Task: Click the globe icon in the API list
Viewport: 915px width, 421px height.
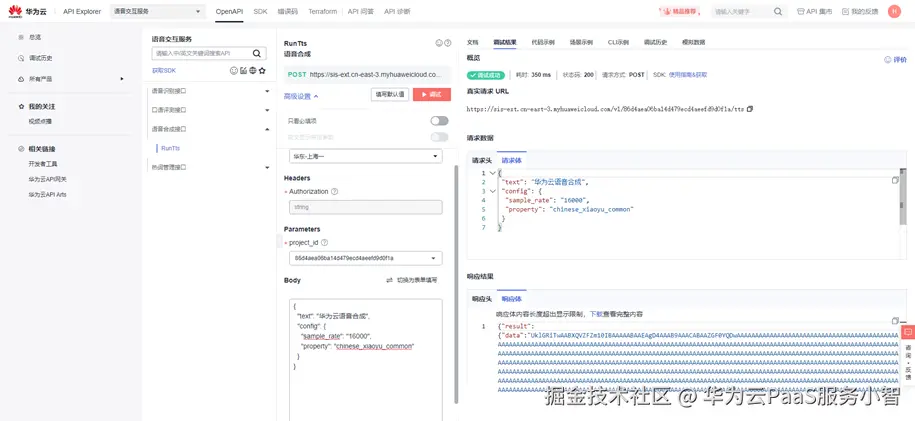Action: 253,71
